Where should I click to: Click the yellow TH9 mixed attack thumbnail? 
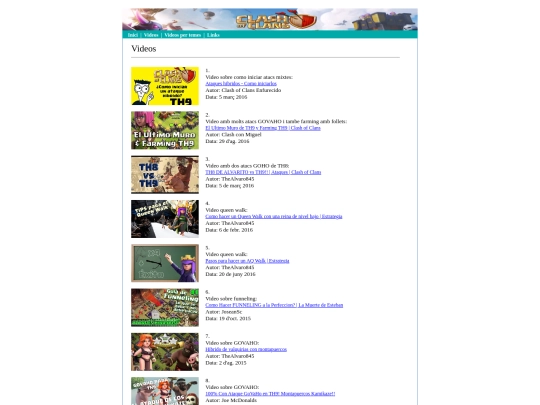(165, 86)
